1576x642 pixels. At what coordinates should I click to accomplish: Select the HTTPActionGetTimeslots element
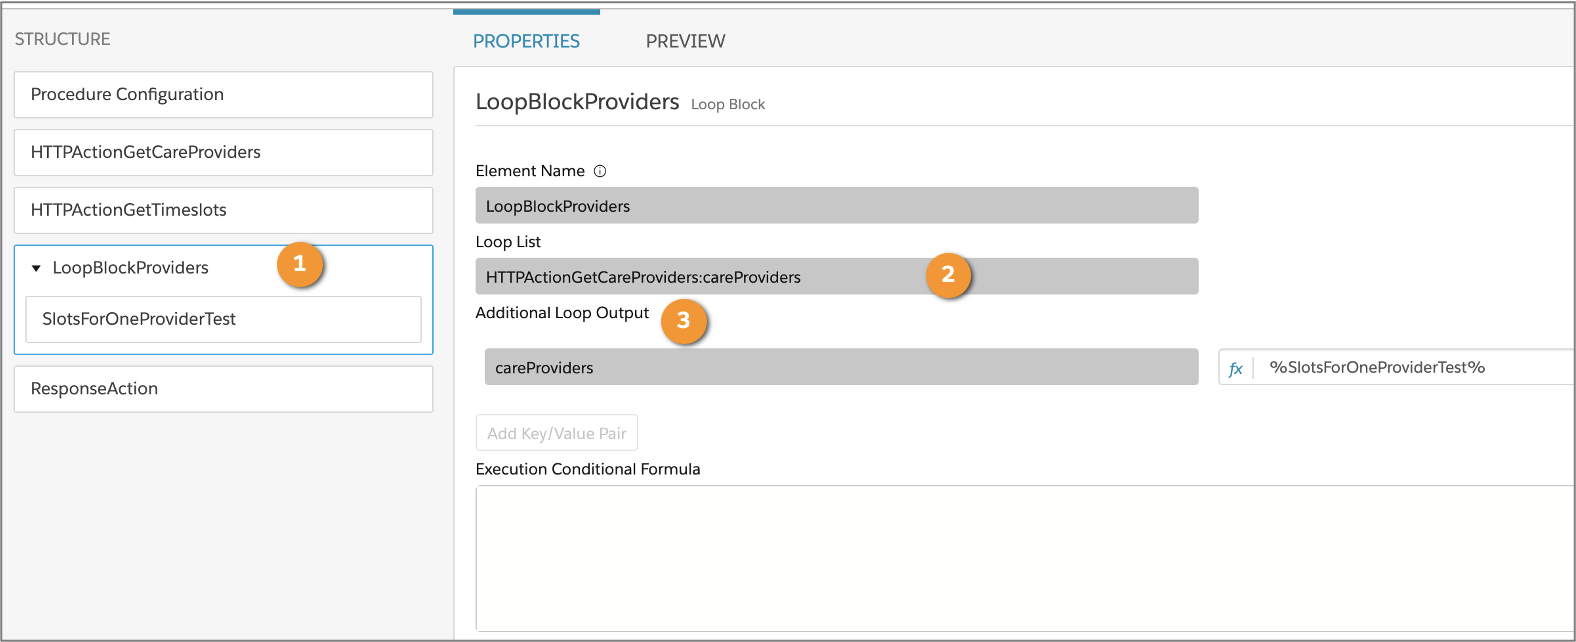pyautogui.click(x=223, y=210)
